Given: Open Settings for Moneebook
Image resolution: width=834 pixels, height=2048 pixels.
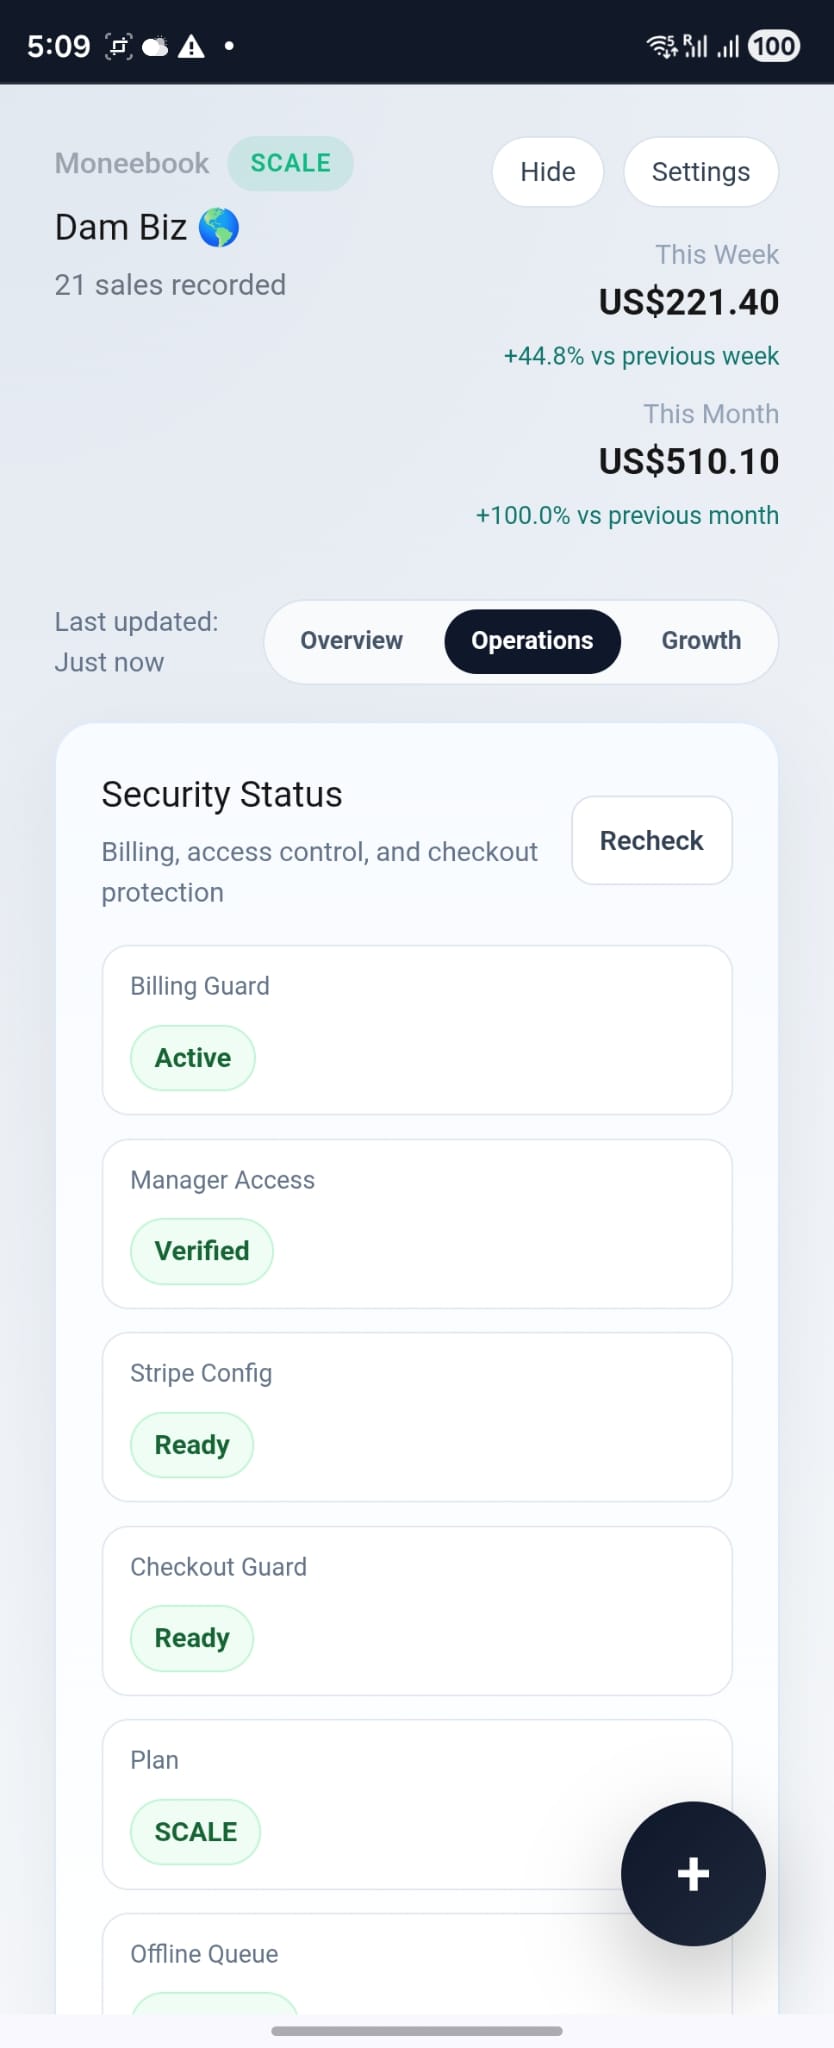Looking at the screenshot, I should [700, 171].
